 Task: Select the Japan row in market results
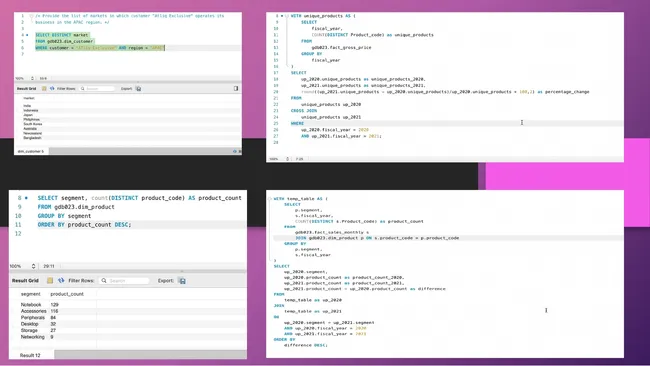[28, 115]
